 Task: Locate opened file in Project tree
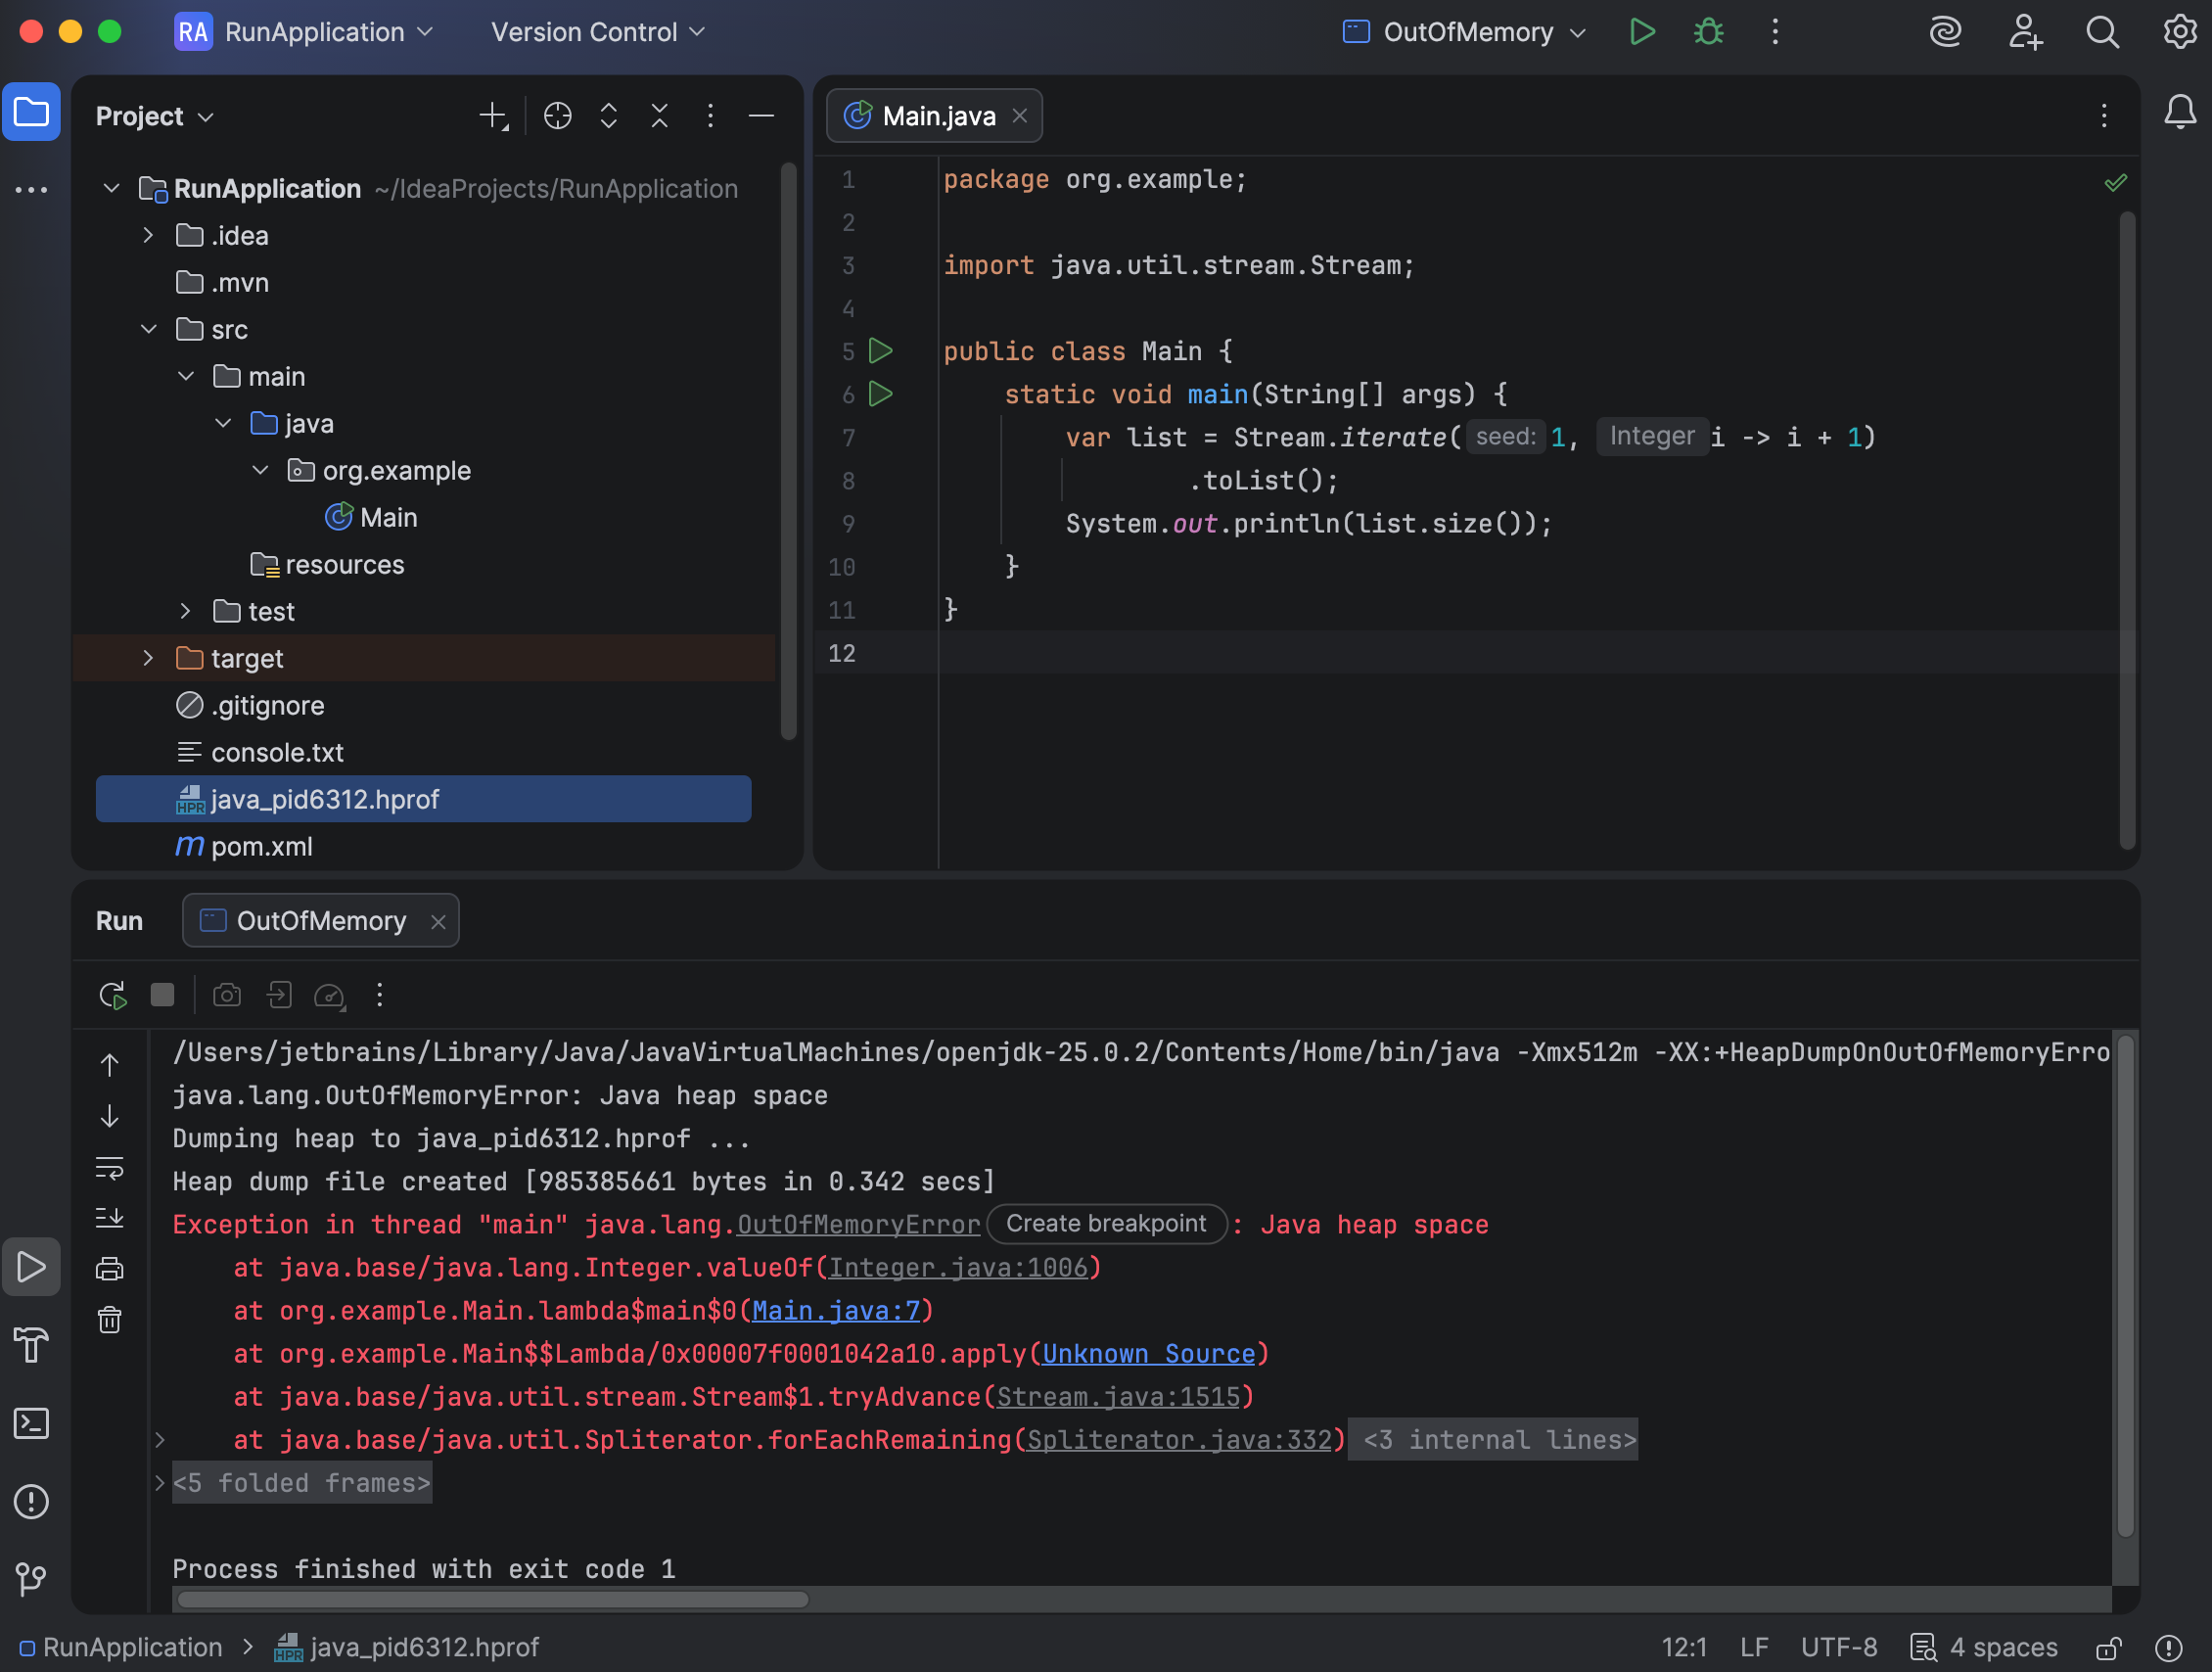point(557,116)
